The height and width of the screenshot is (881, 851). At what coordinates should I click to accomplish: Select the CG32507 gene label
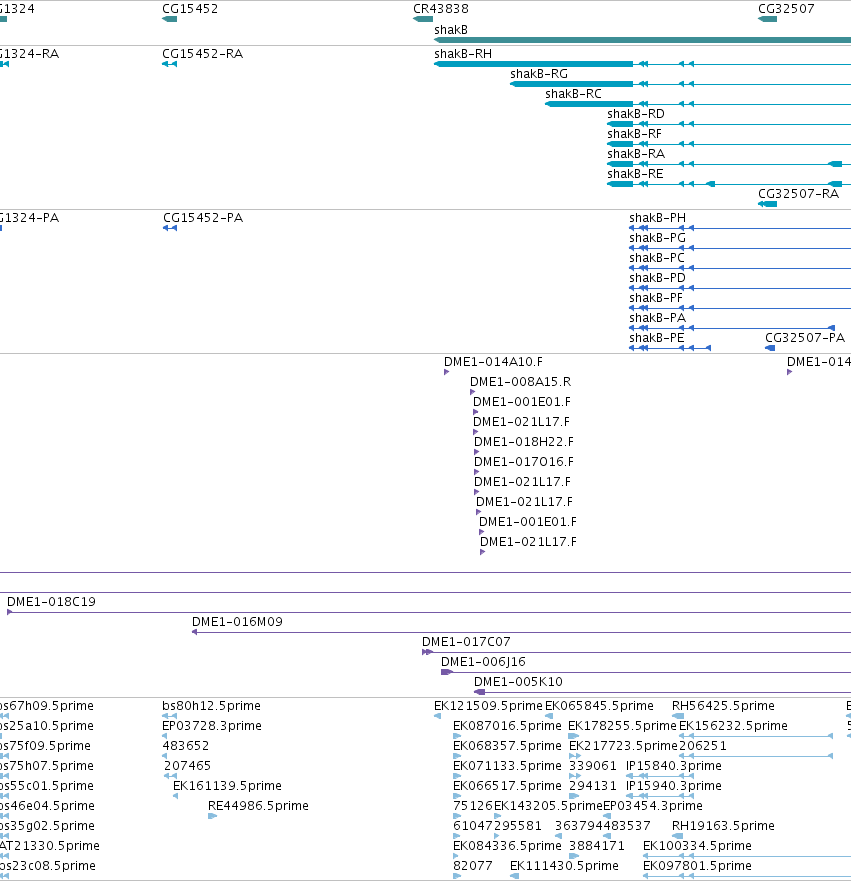786,9
